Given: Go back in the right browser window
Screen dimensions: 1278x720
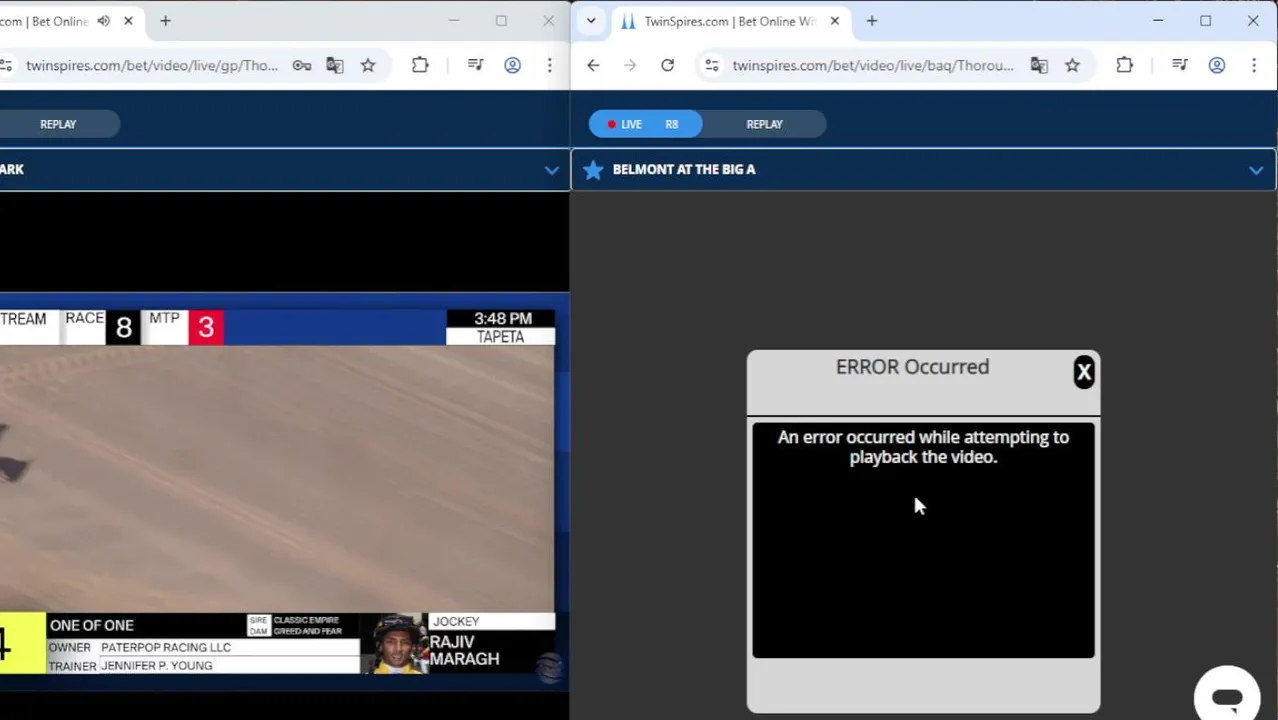Looking at the screenshot, I should point(593,65).
